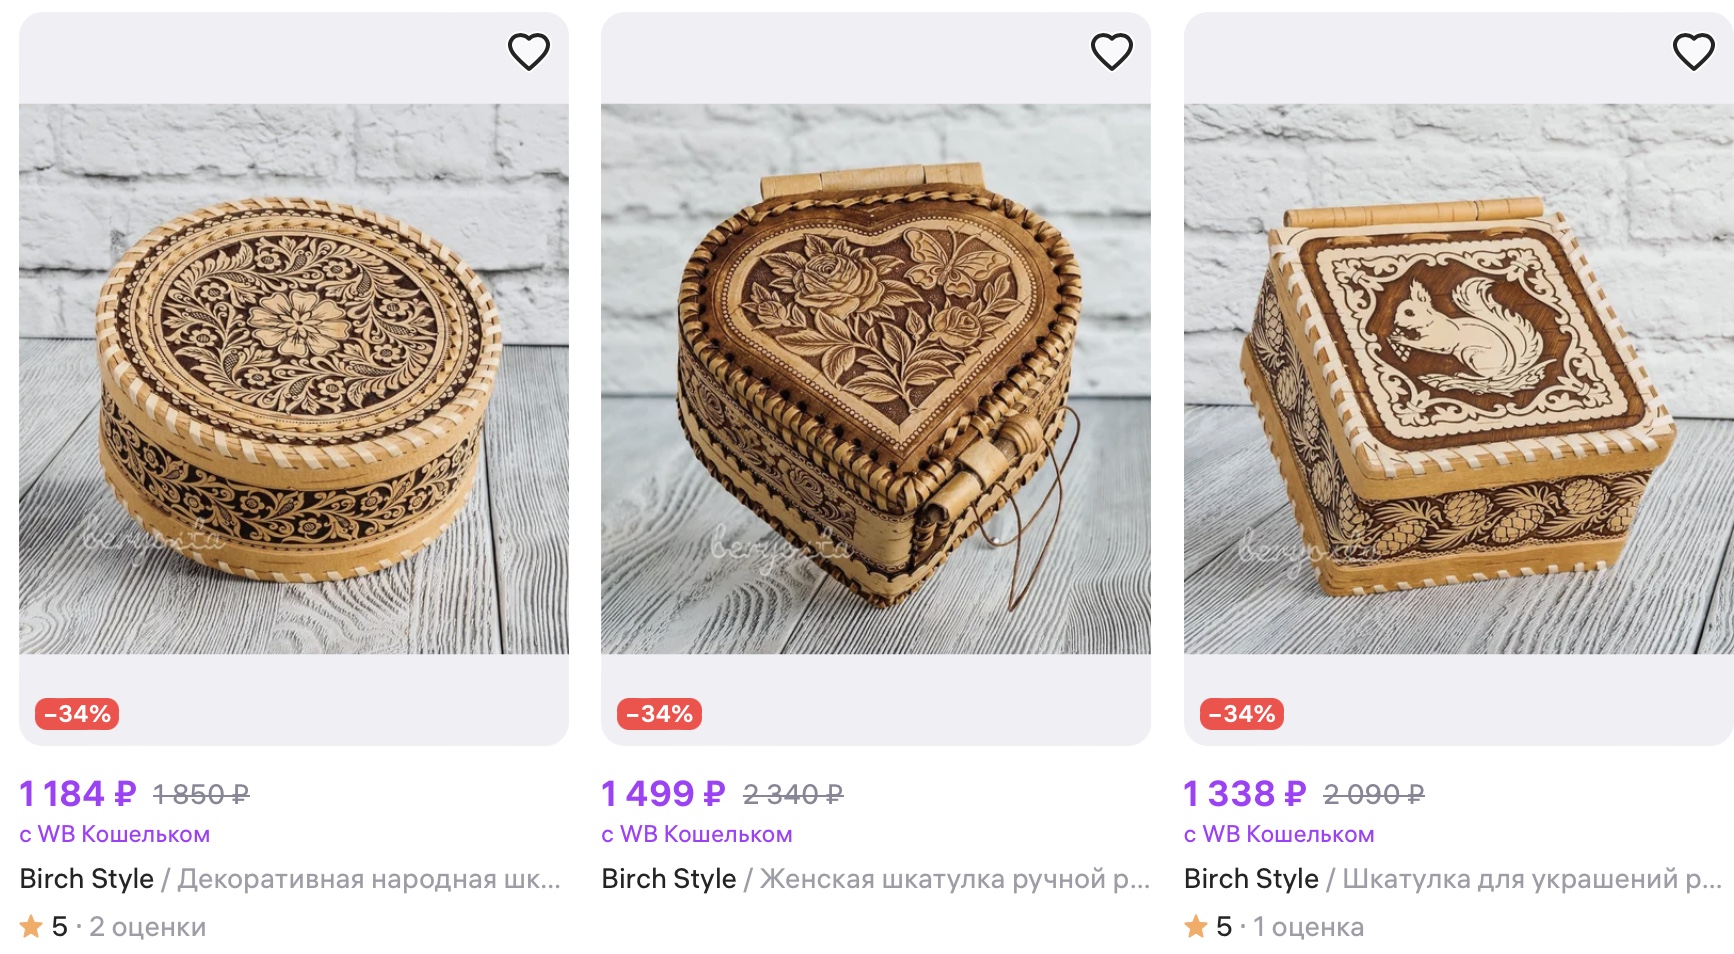Click the 5-star rating with 2 оценки

pos(113,927)
